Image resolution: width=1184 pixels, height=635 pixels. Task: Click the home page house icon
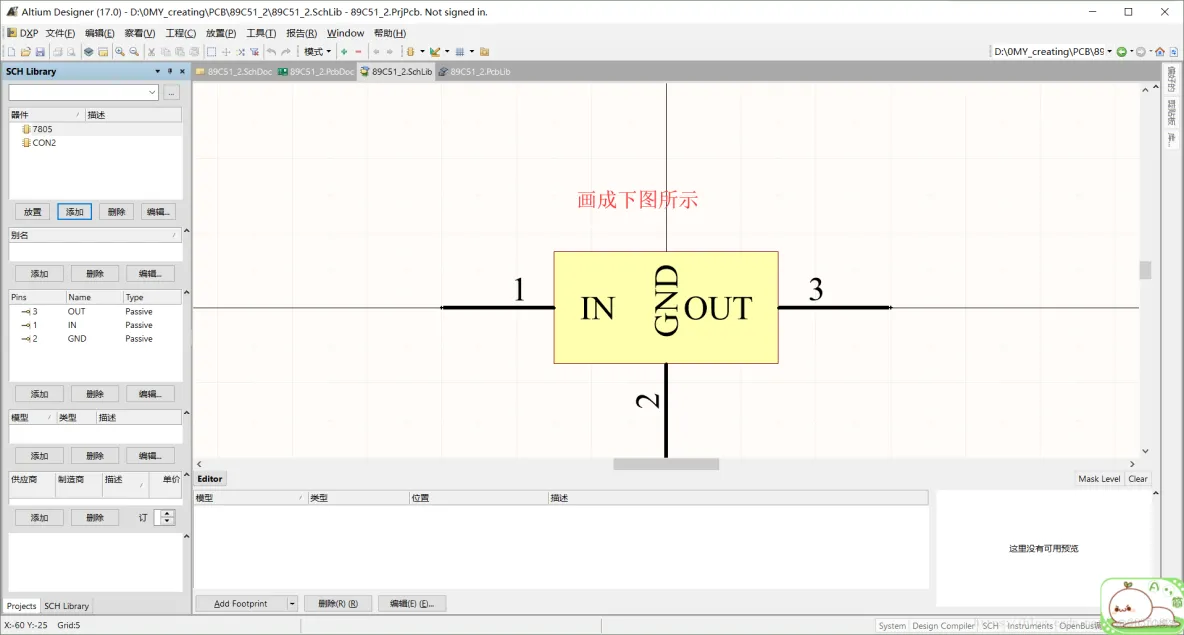pos(1160,52)
